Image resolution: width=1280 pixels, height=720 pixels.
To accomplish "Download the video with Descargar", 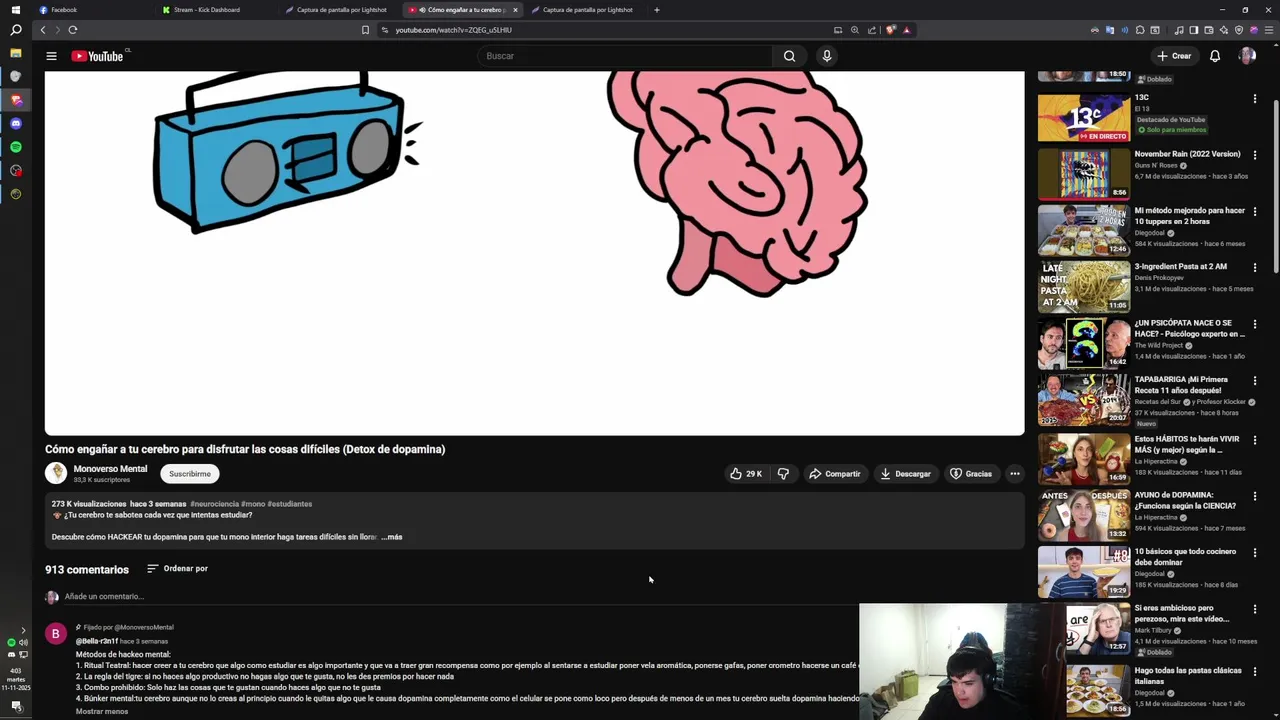I will tap(905, 474).
